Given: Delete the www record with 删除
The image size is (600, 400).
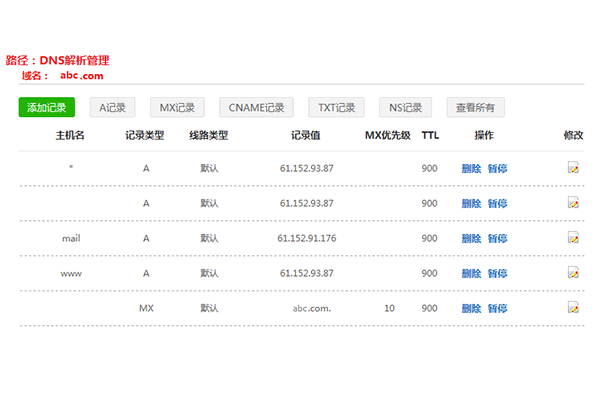Looking at the screenshot, I should click(x=471, y=273).
